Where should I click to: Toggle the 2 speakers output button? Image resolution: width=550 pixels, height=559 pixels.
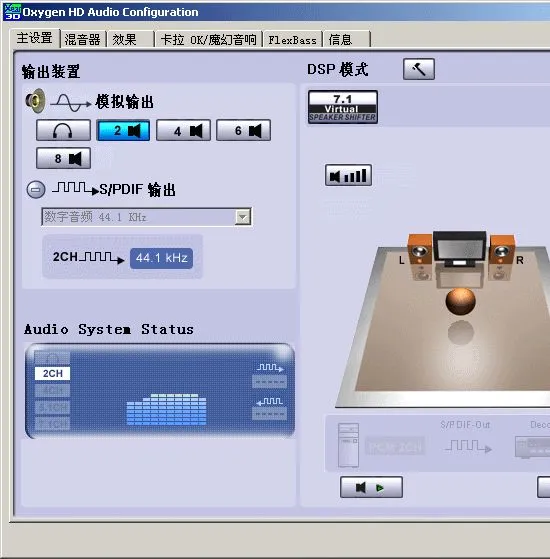123,130
